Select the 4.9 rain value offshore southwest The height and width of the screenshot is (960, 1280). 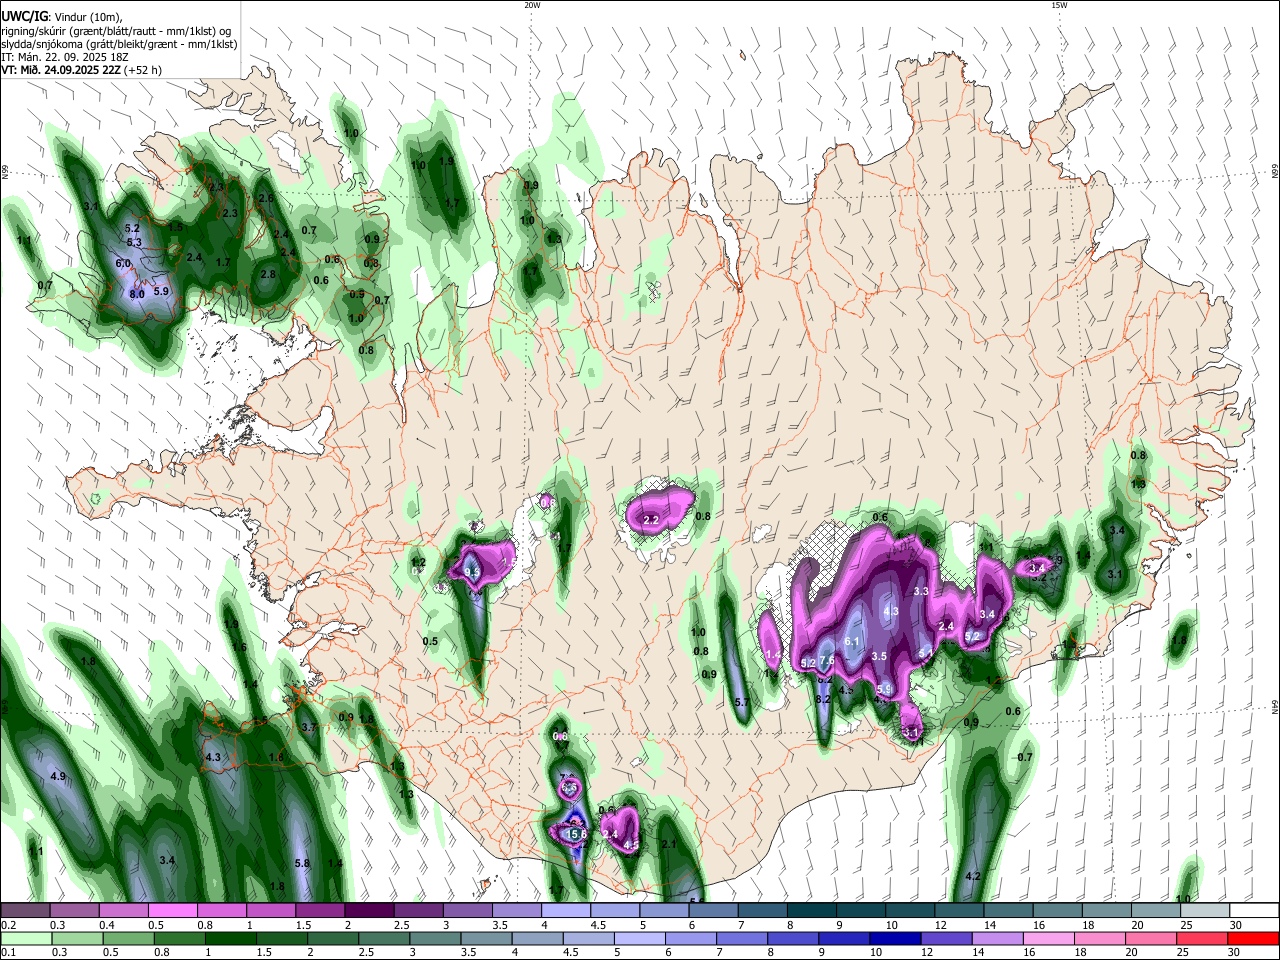coord(58,776)
